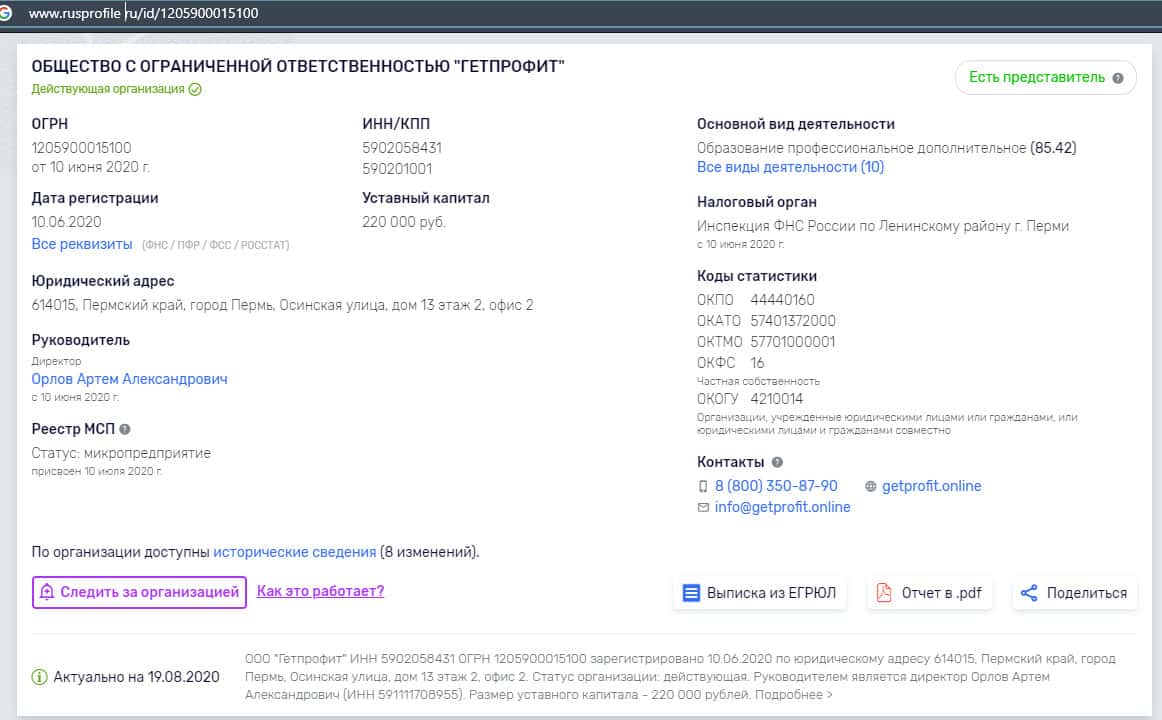Click bell icon in Следить за организацией button
Image resolution: width=1162 pixels, height=720 pixels.
pyautogui.click(x=47, y=592)
